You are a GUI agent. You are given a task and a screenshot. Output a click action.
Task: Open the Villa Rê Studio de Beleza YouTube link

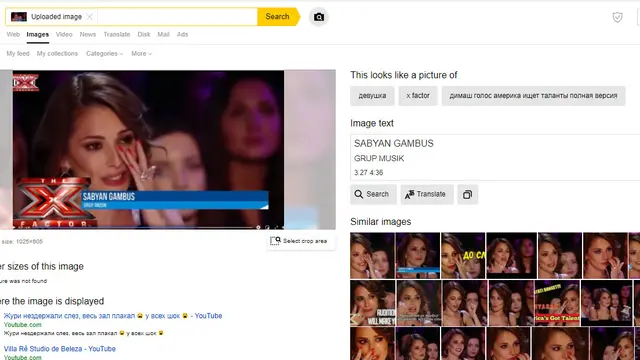click(x=60, y=349)
